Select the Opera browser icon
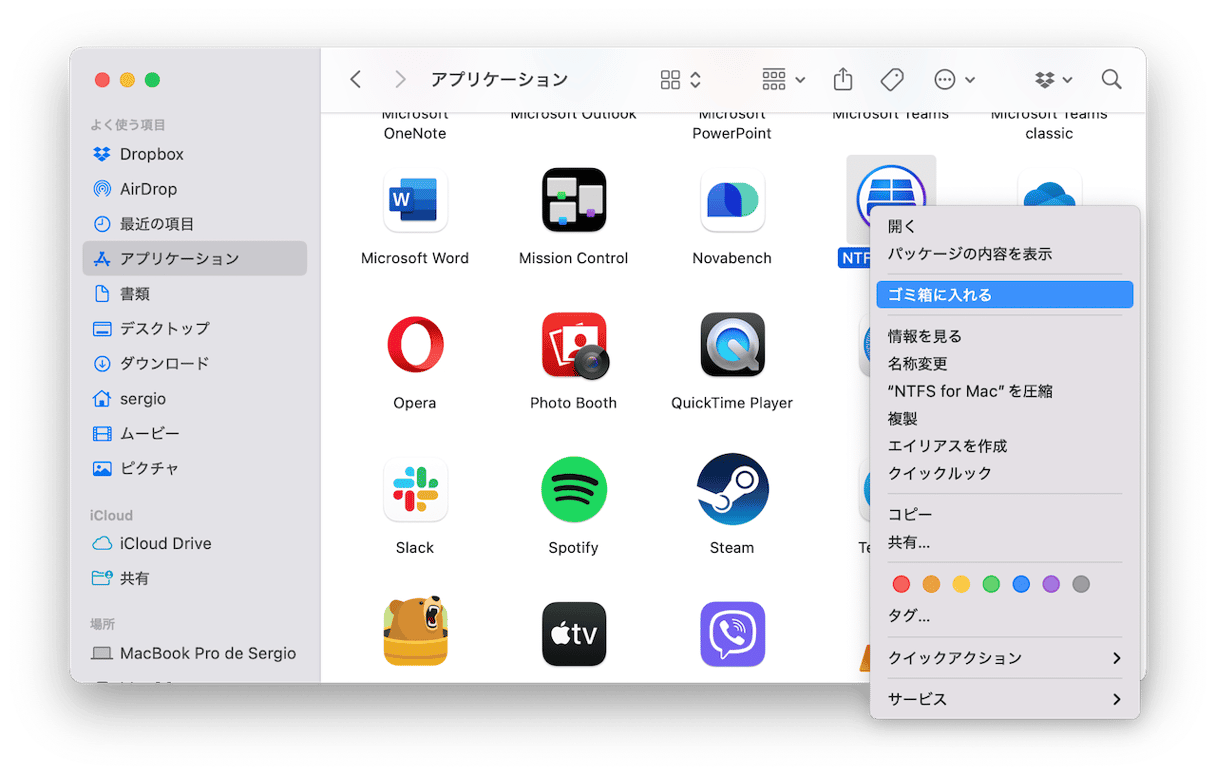This screenshot has width=1216, height=775. point(414,345)
